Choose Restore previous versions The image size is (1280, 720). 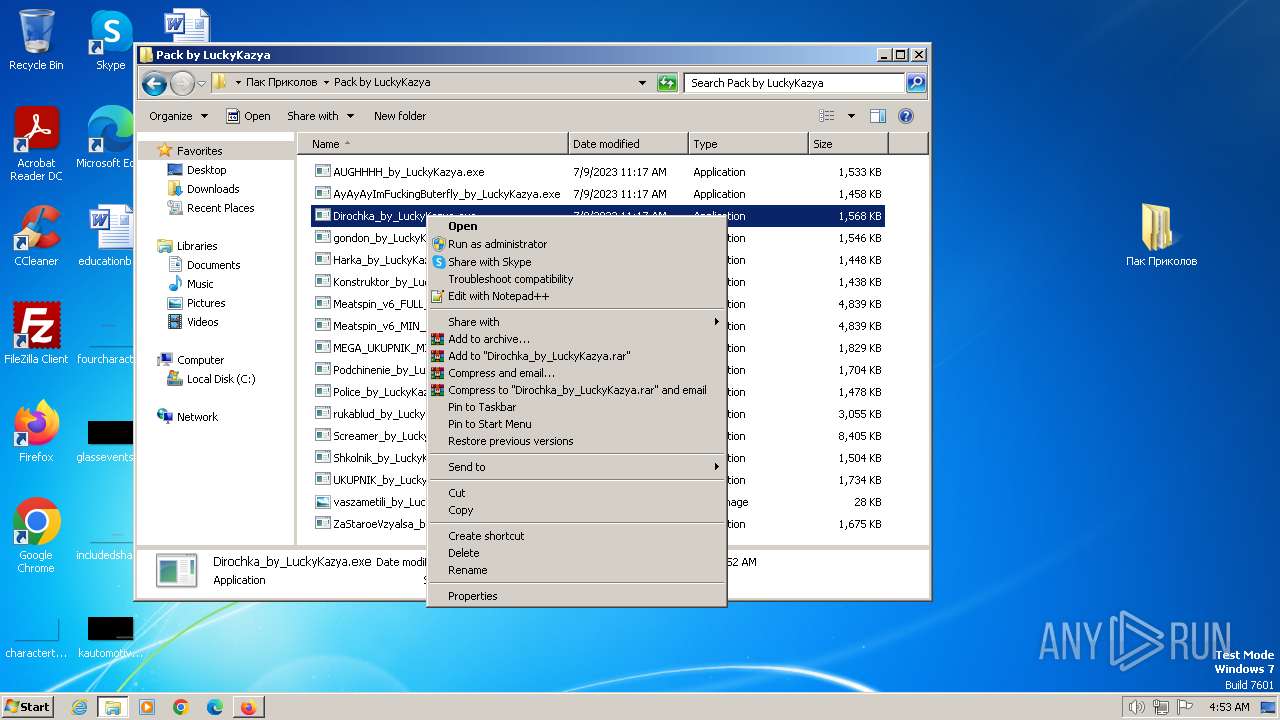pyautogui.click(x=576, y=441)
